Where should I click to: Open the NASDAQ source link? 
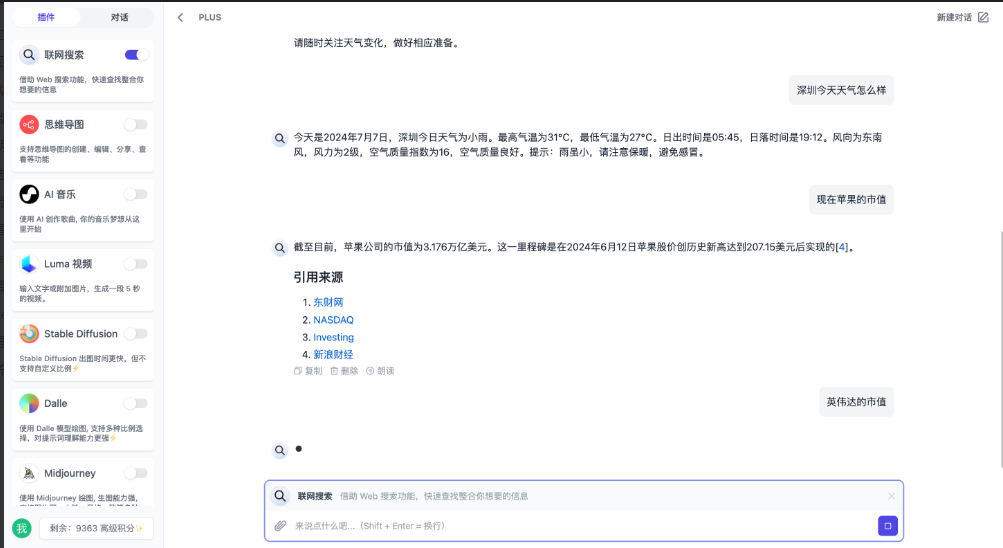coord(333,320)
